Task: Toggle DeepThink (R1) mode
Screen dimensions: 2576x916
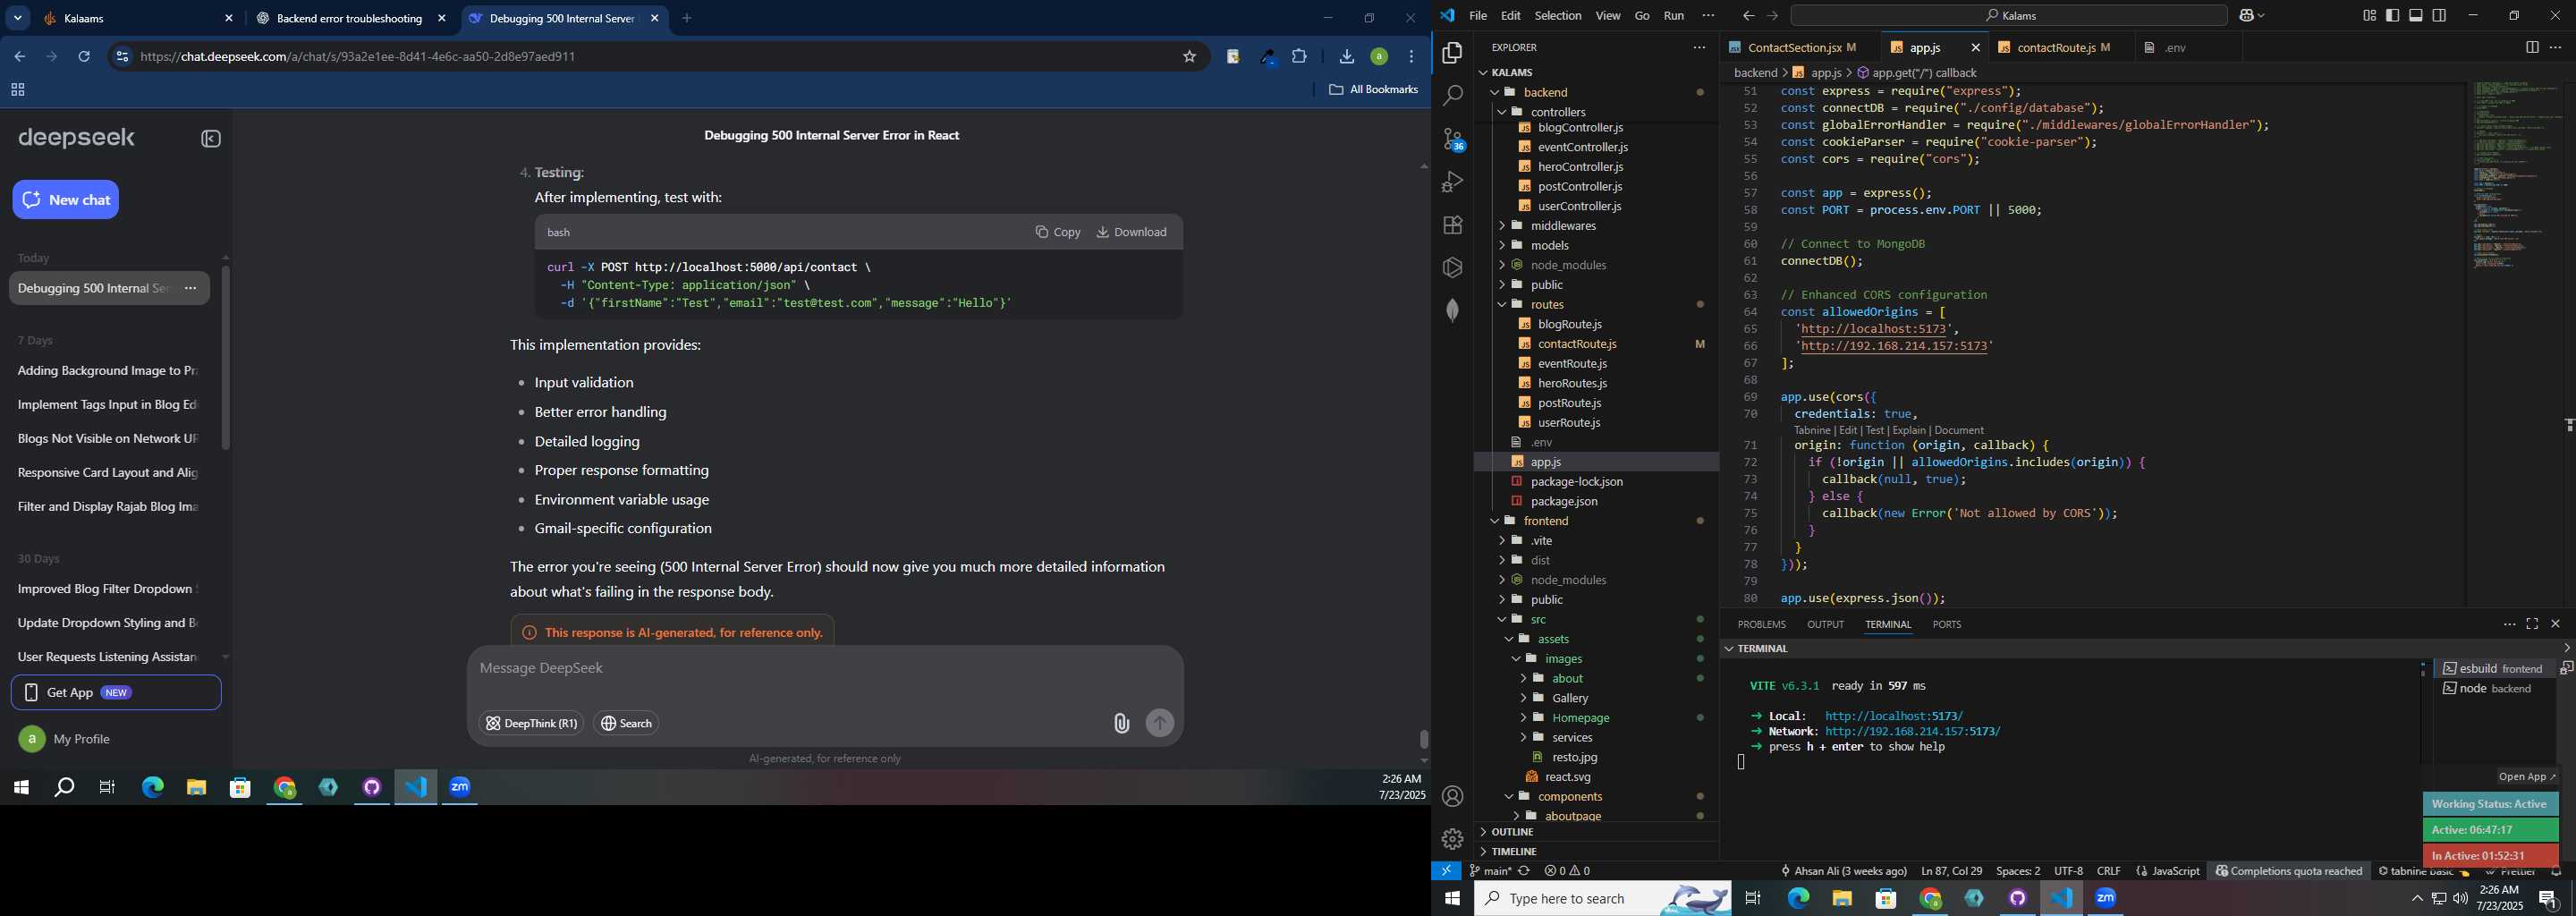Action: coord(531,723)
